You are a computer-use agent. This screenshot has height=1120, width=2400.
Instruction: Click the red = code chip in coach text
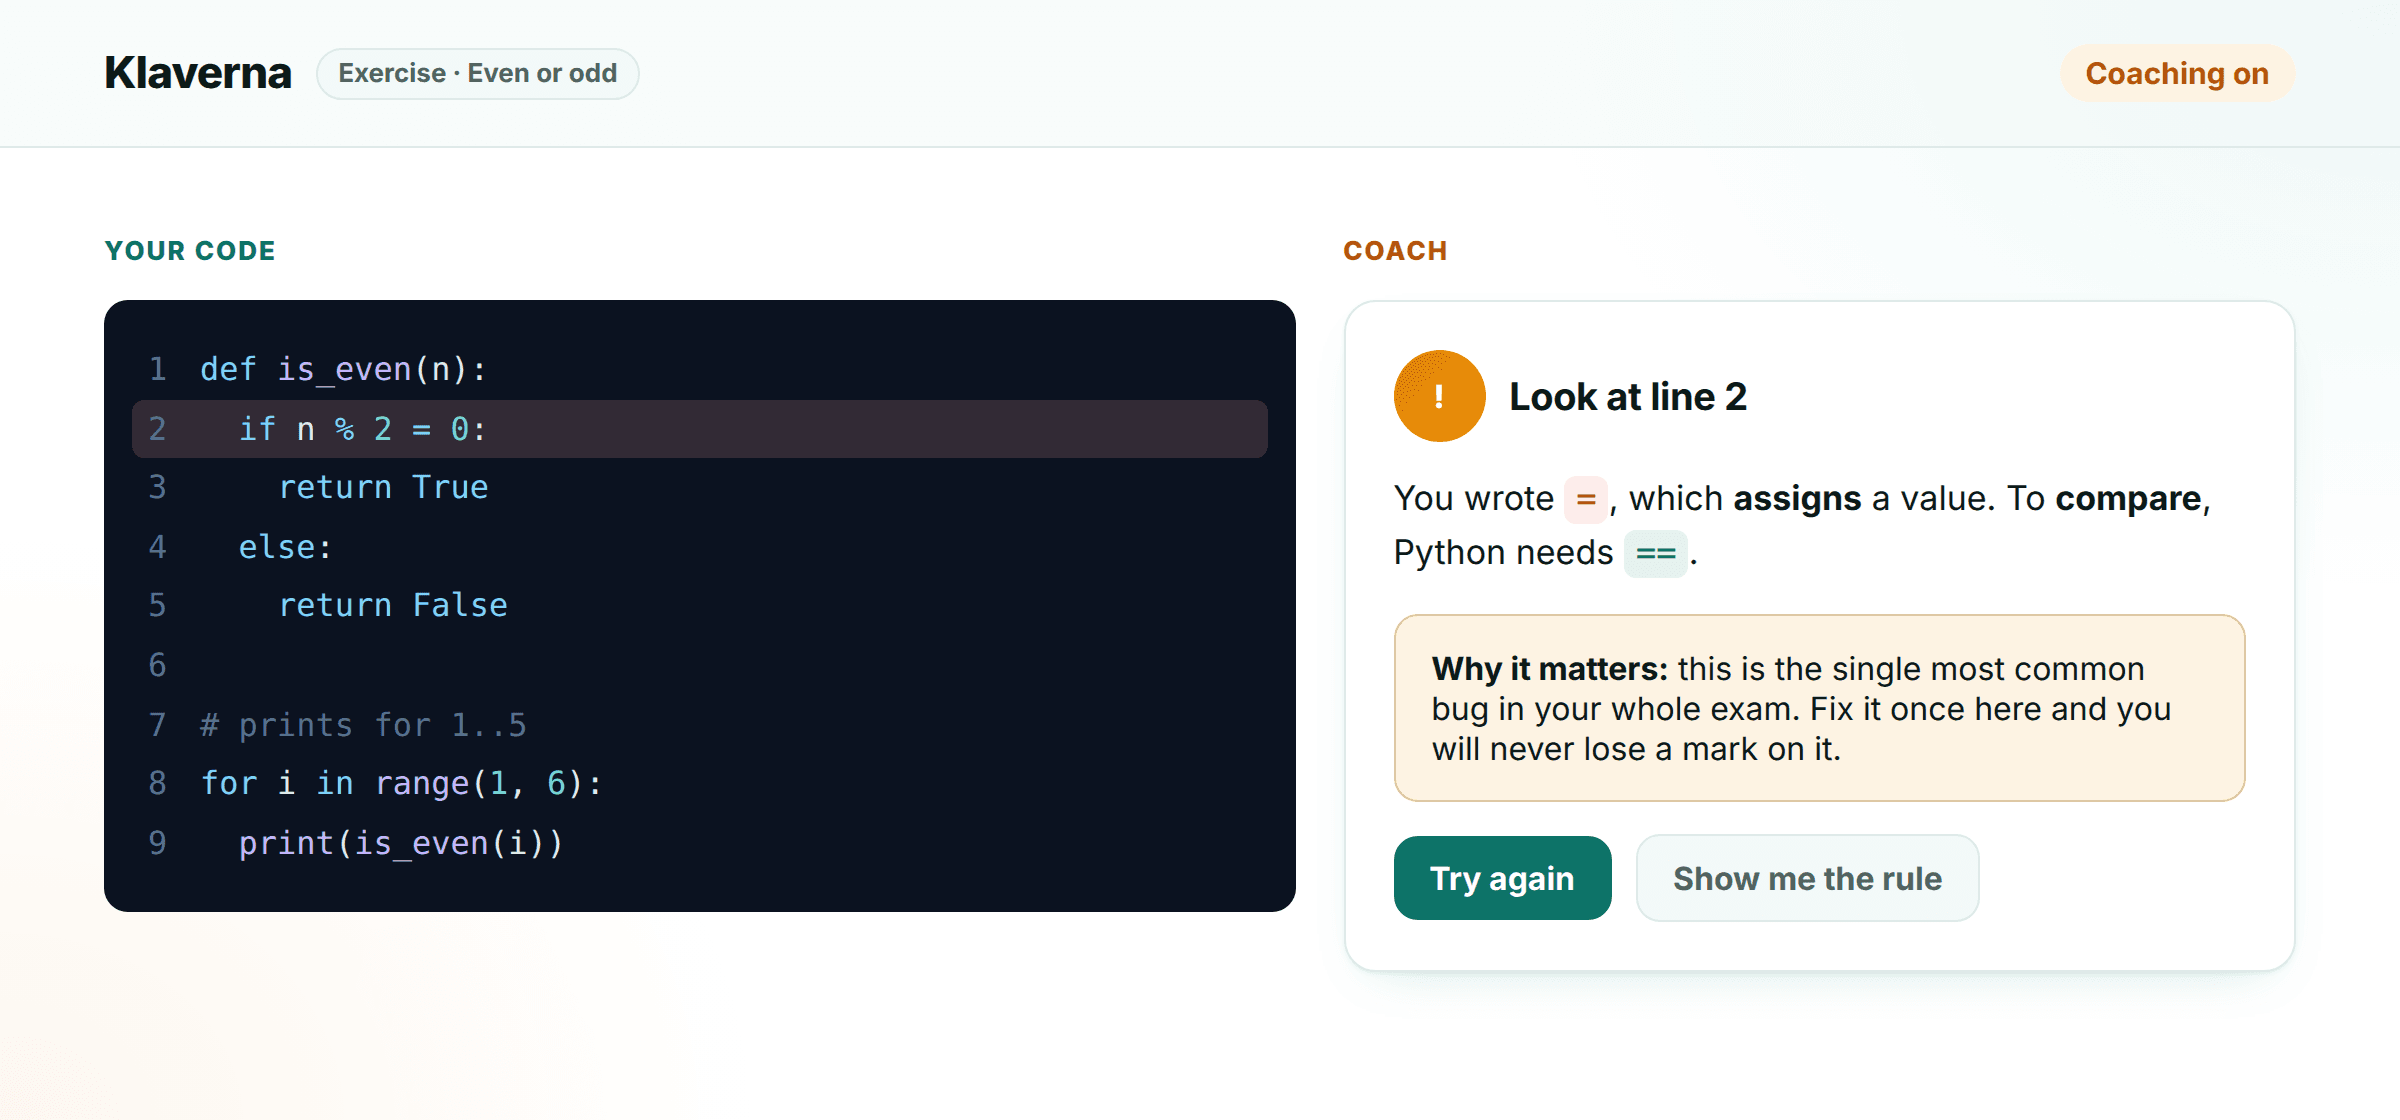1585,499
